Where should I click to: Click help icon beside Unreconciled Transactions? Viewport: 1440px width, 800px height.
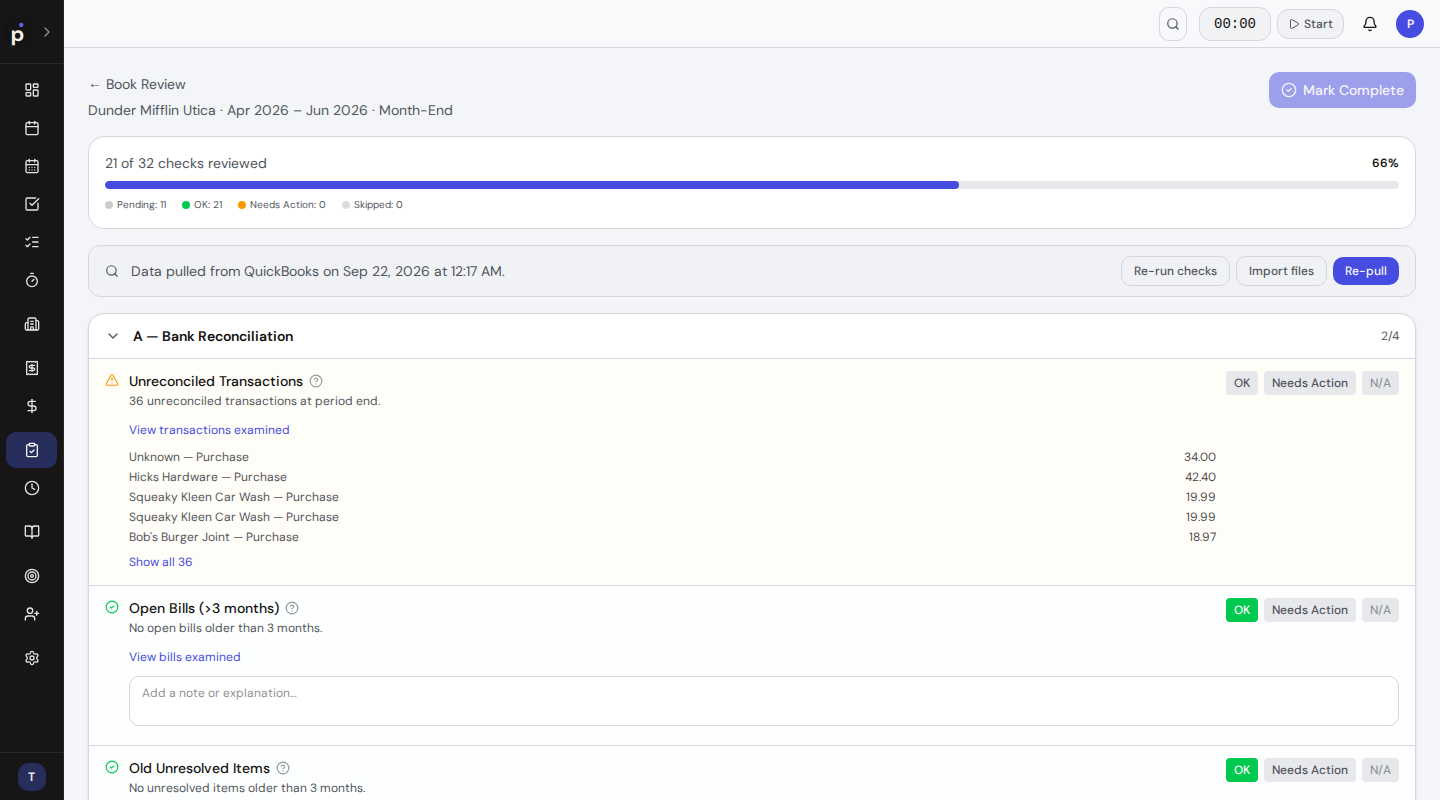coord(316,381)
